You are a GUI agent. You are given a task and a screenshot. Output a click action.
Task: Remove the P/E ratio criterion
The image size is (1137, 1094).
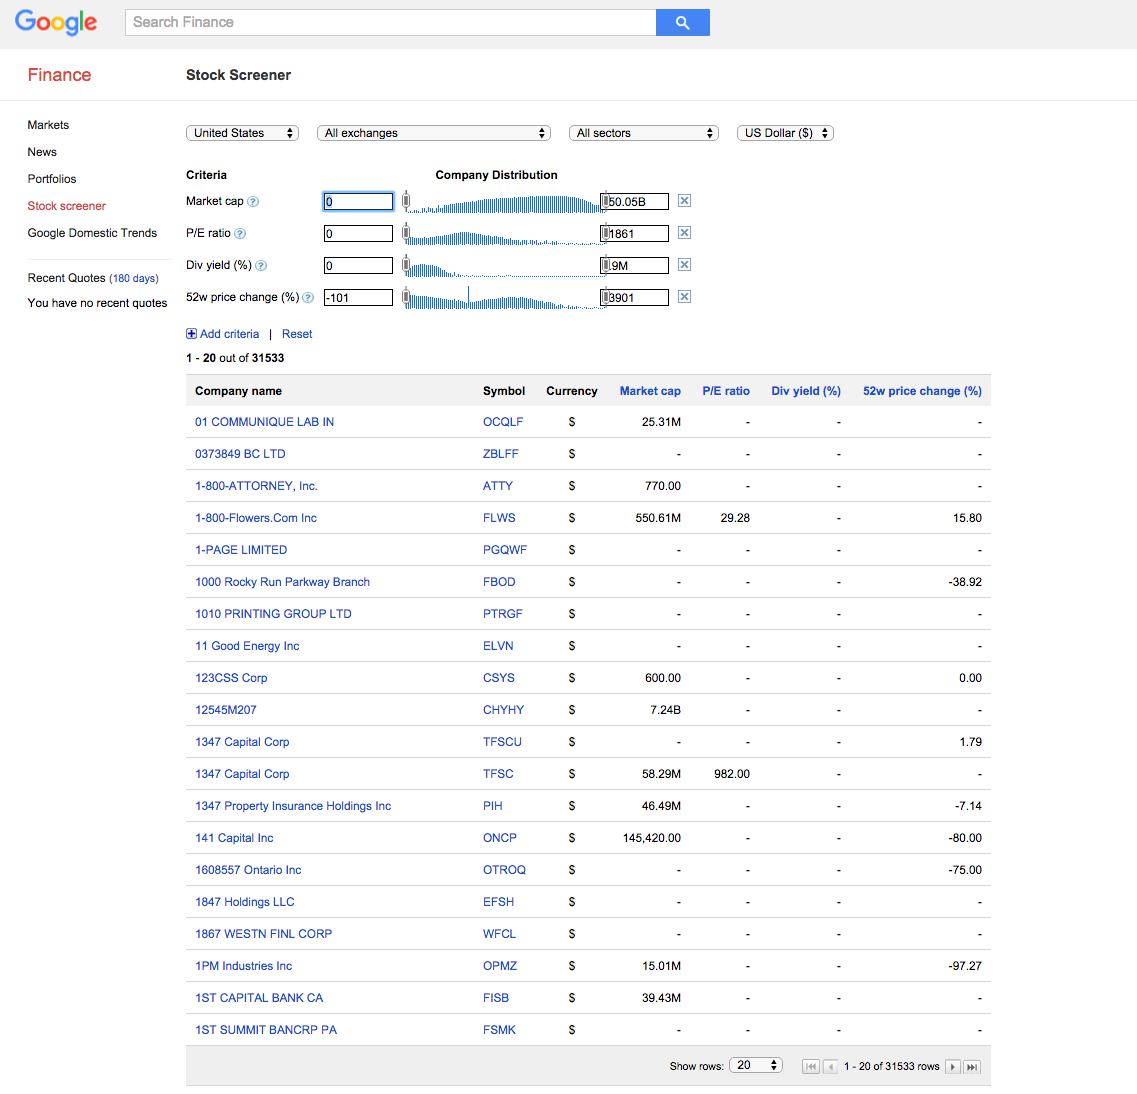point(684,233)
